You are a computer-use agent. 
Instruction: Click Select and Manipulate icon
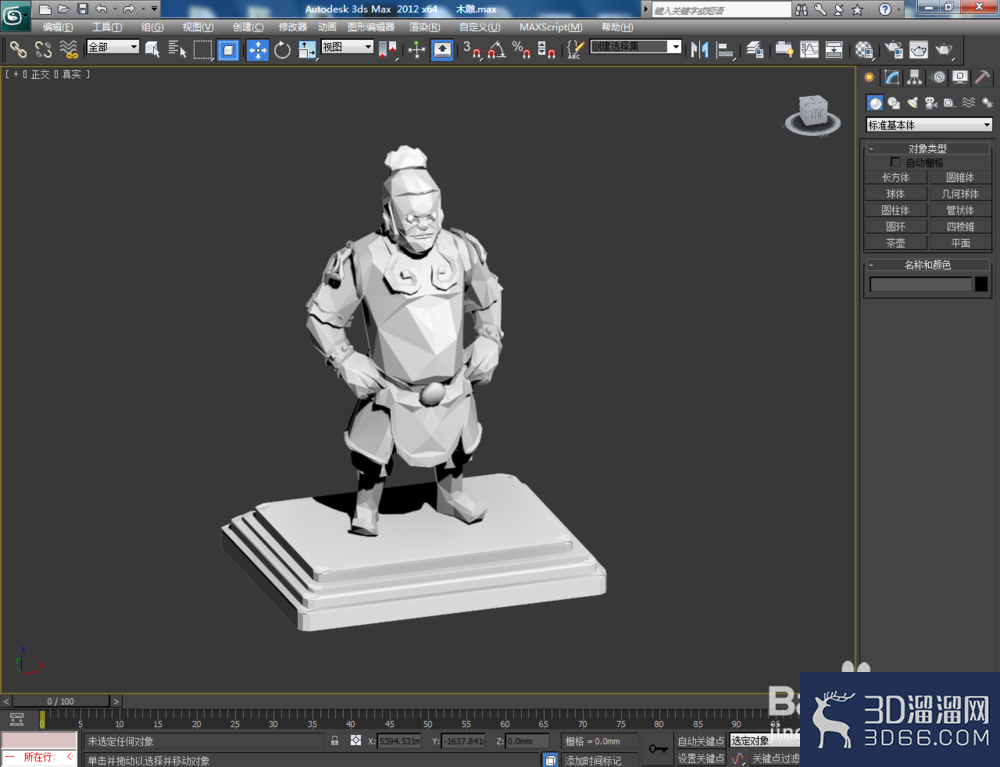click(416, 50)
